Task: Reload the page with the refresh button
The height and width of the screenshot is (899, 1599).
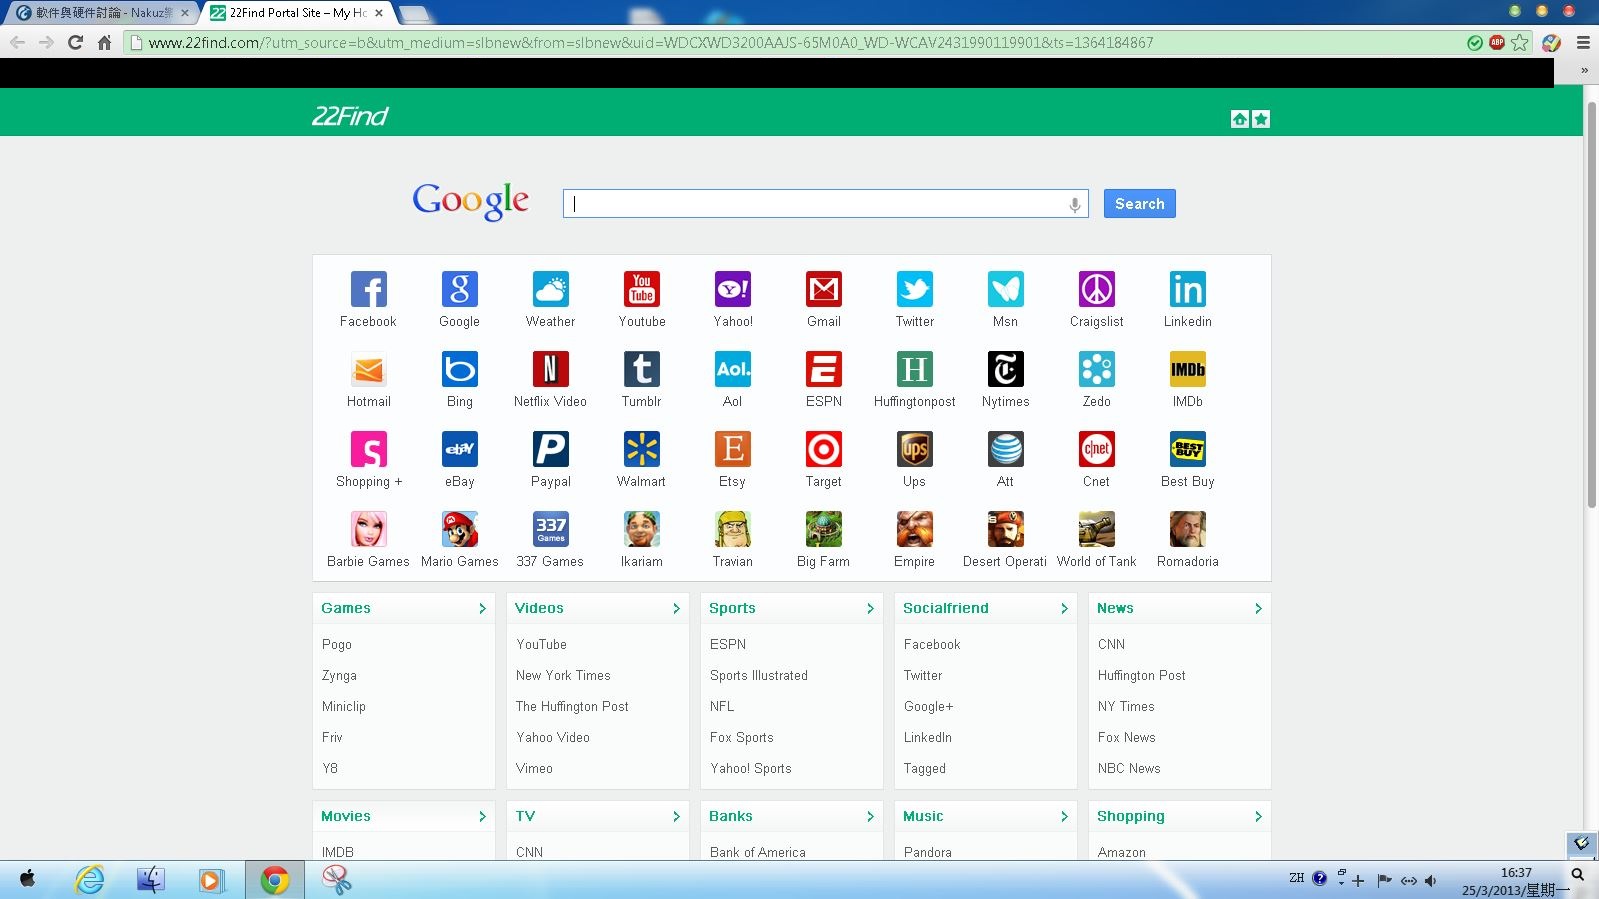Action: click(75, 42)
